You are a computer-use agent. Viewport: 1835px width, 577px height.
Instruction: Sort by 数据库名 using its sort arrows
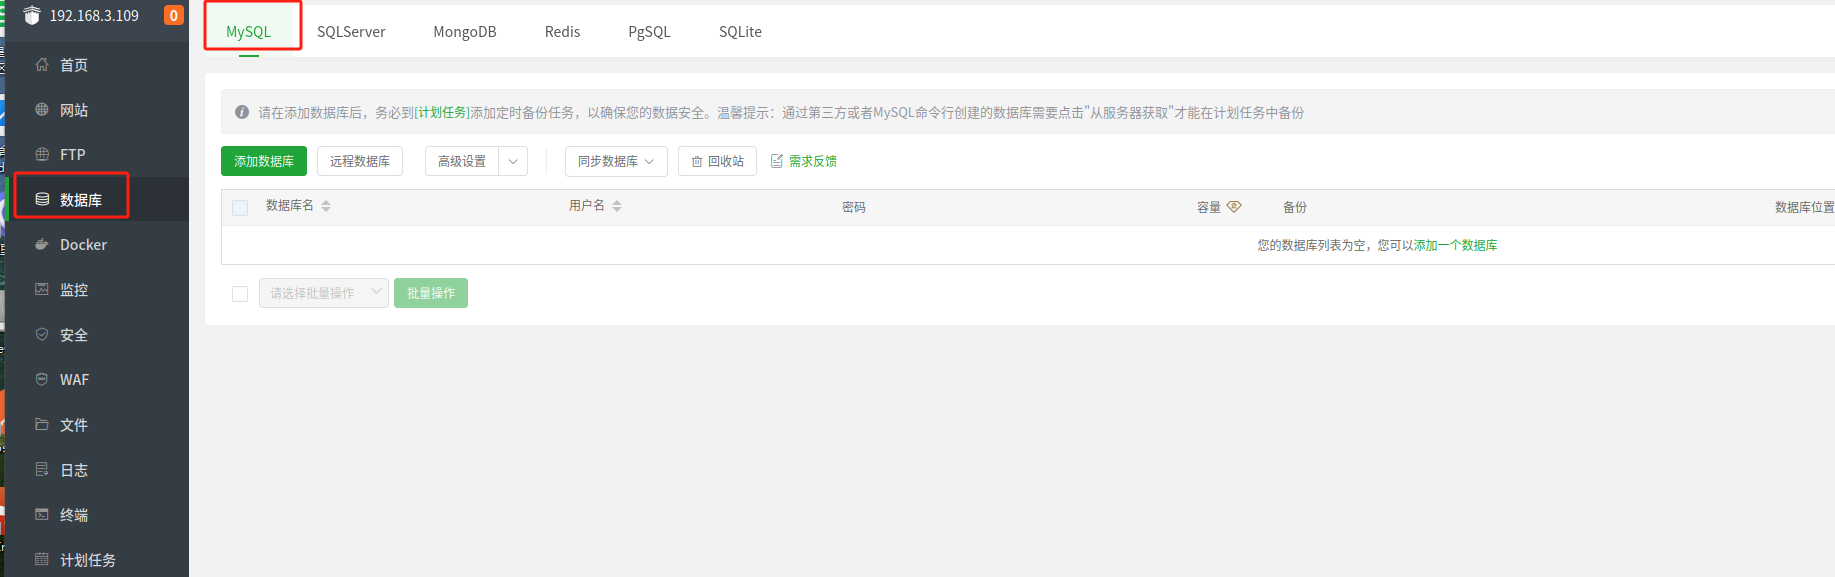click(x=326, y=206)
